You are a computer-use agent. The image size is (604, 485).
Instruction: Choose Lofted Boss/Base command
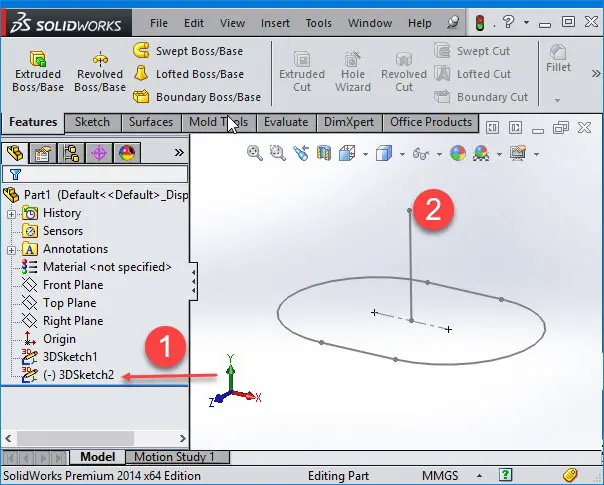(x=189, y=74)
